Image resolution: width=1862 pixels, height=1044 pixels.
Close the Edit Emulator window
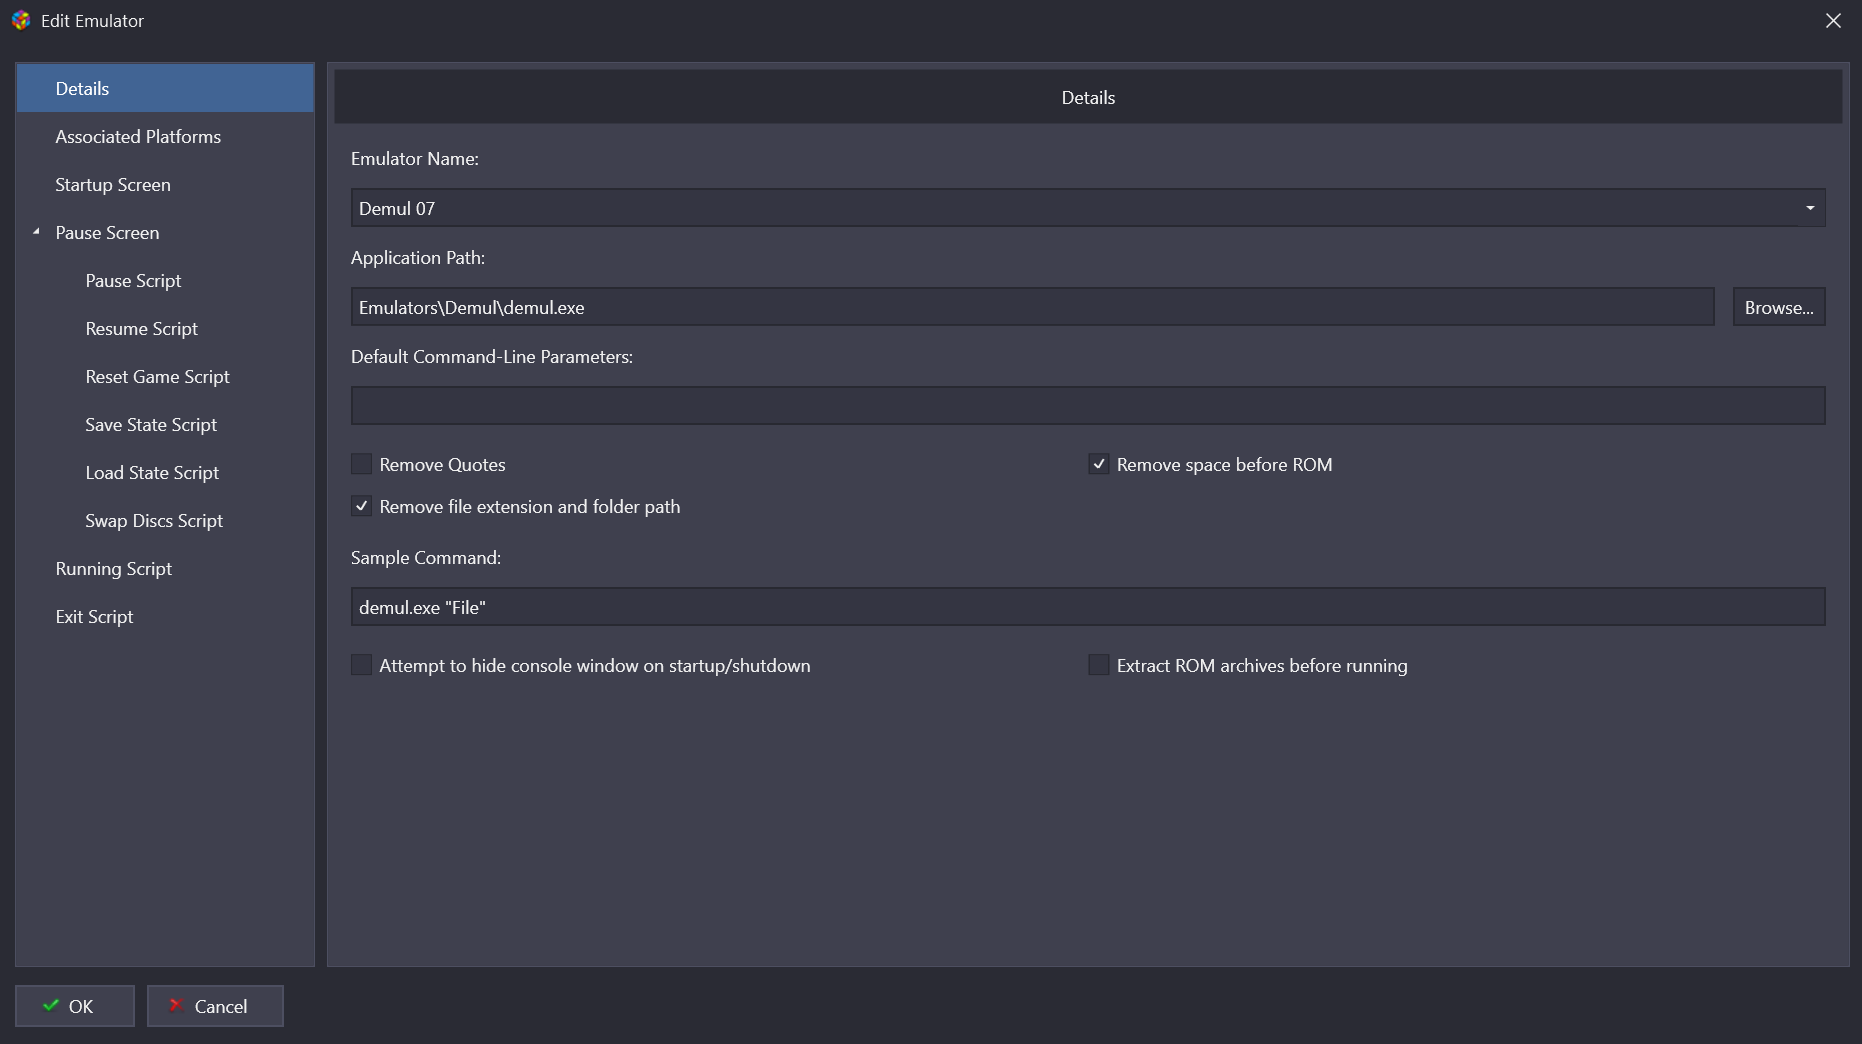[1833, 21]
